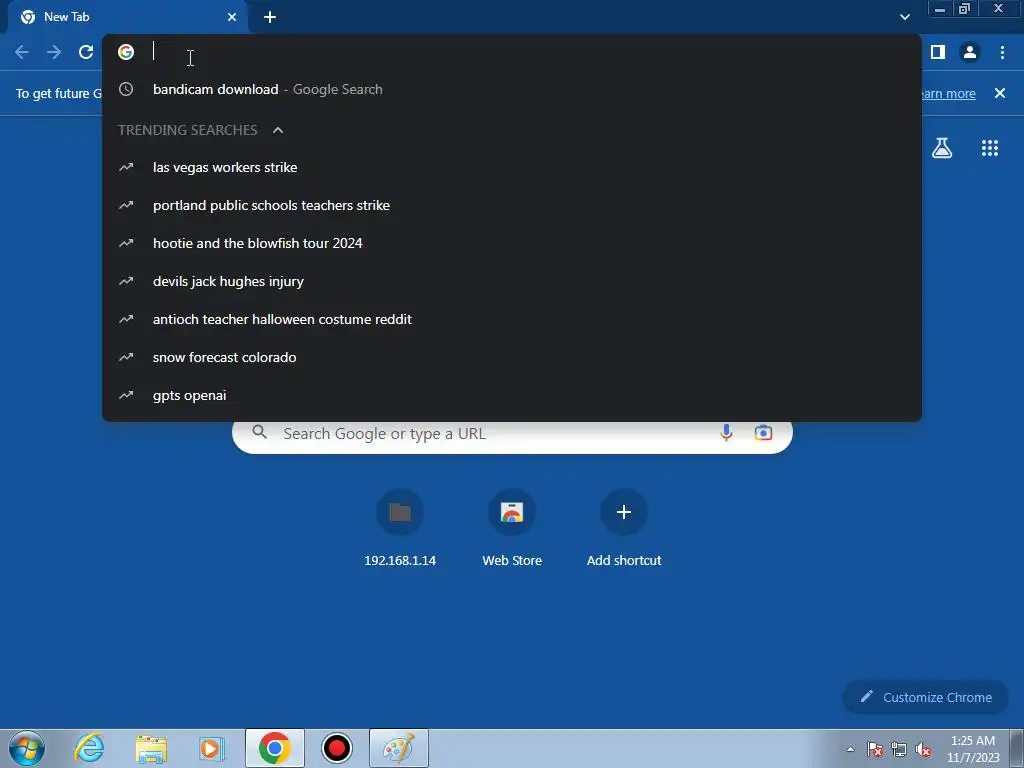
Task: Launch Internet Explorer from taskbar
Action: (x=89, y=748)
